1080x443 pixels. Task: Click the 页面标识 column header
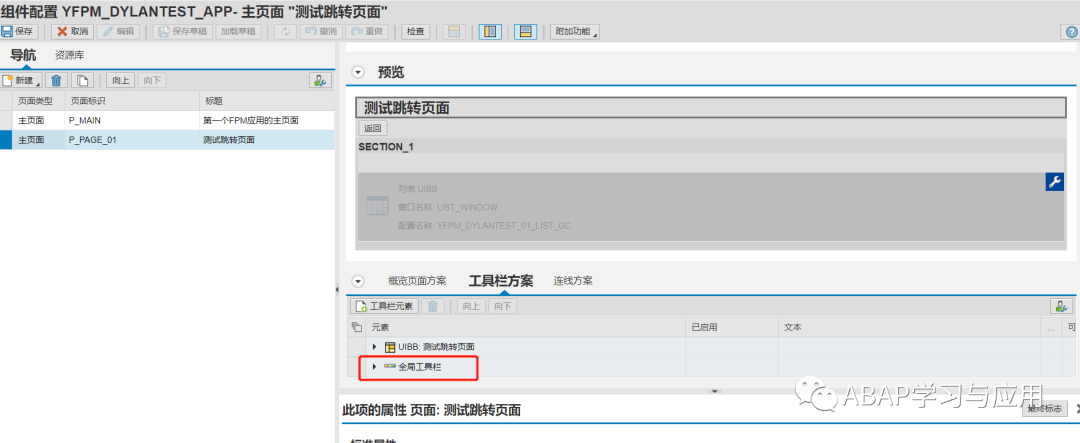(132, 101)
